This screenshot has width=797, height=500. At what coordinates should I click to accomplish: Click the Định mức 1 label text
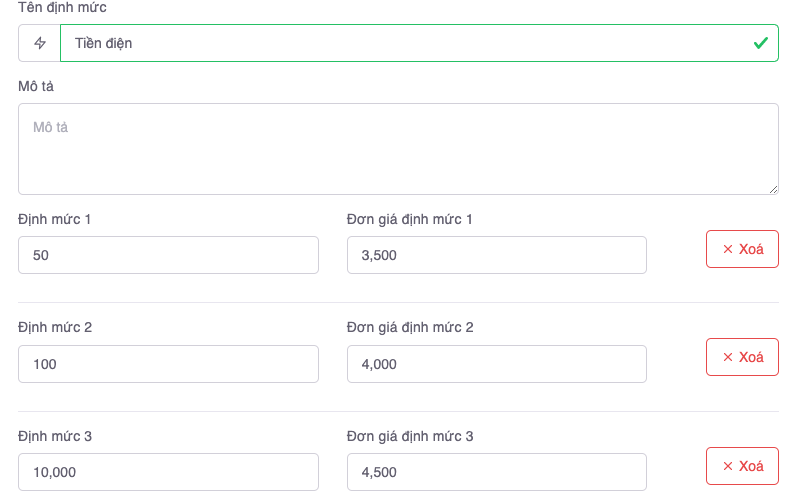click(x=55, y=219)
